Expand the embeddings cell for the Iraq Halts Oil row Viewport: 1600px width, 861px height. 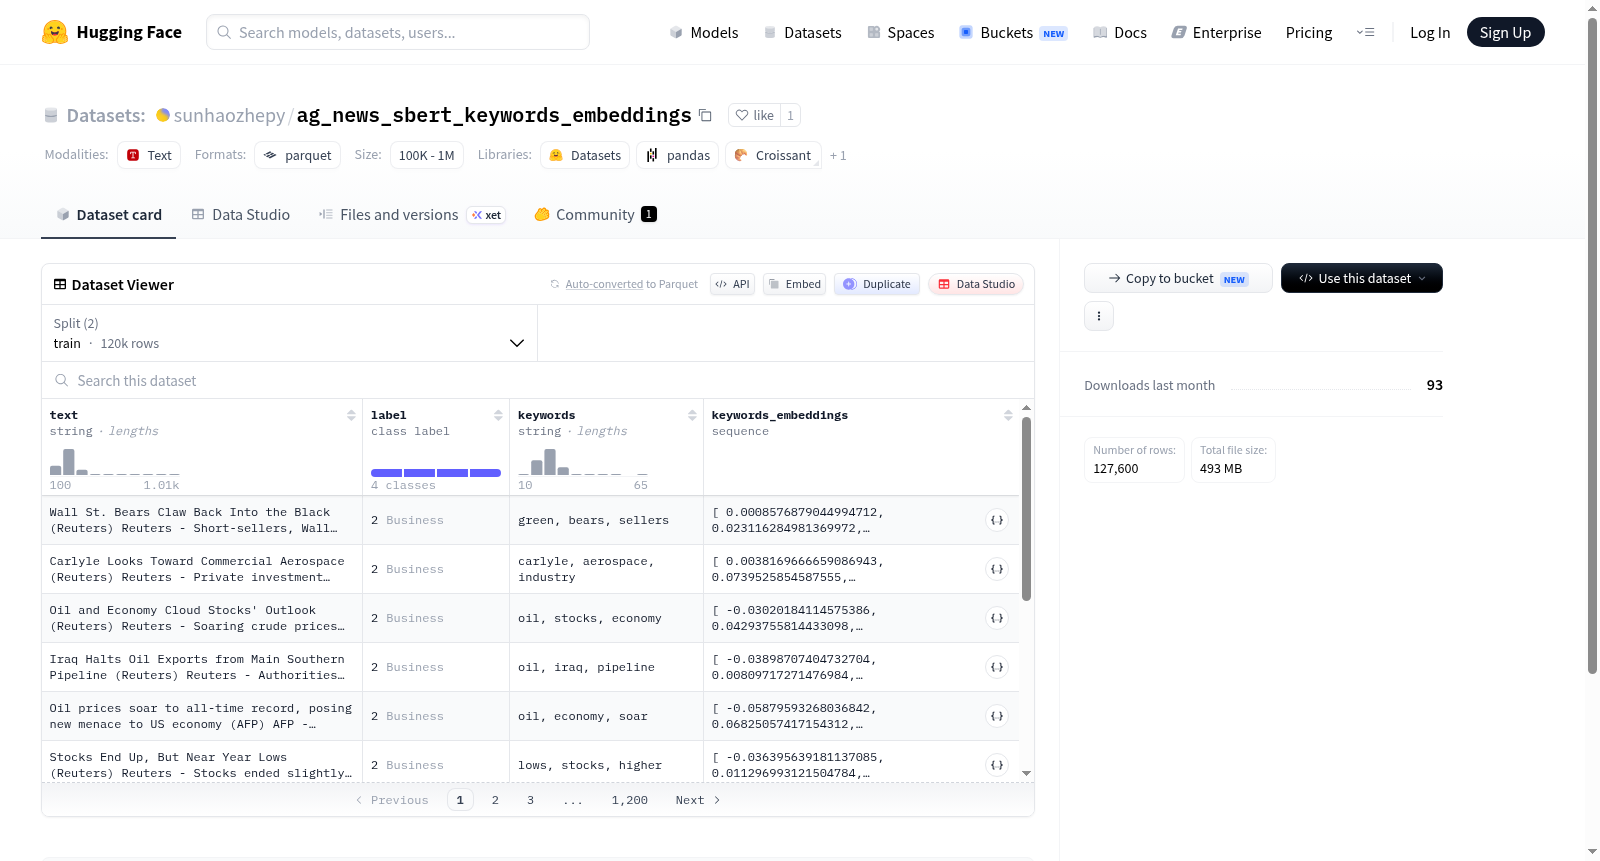pyautogui.click(x=997, y=667)
